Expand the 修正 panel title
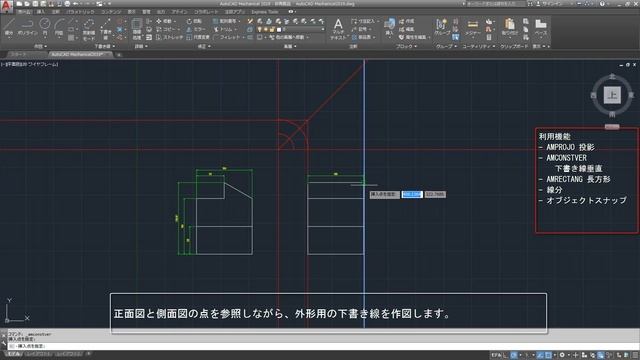 click(x=204, y=47)
